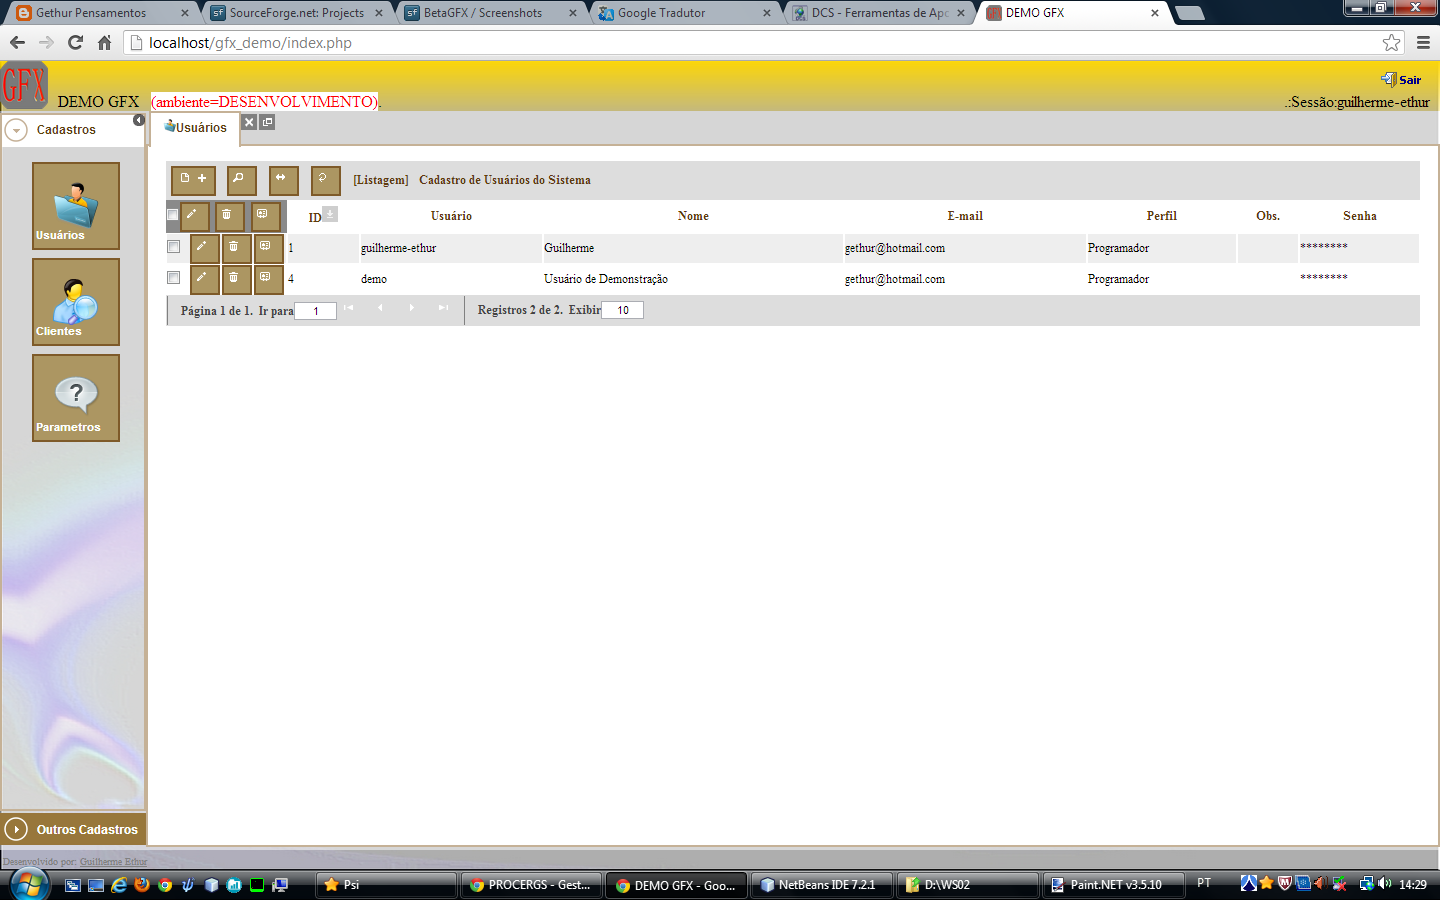Click the ID column sort arrow

(329, 213)
